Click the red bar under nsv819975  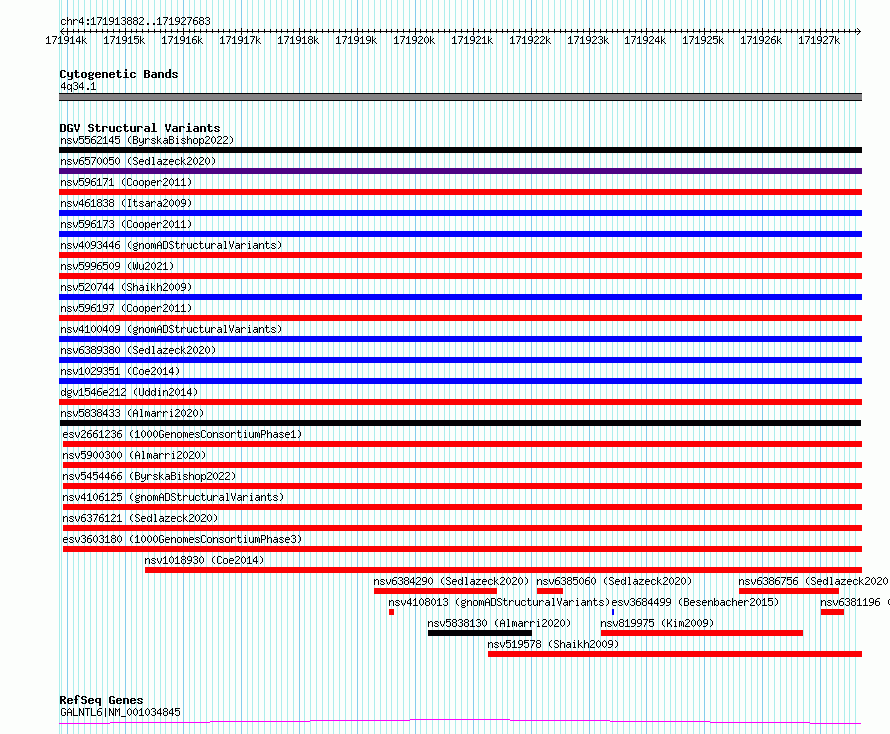(702, 633)
